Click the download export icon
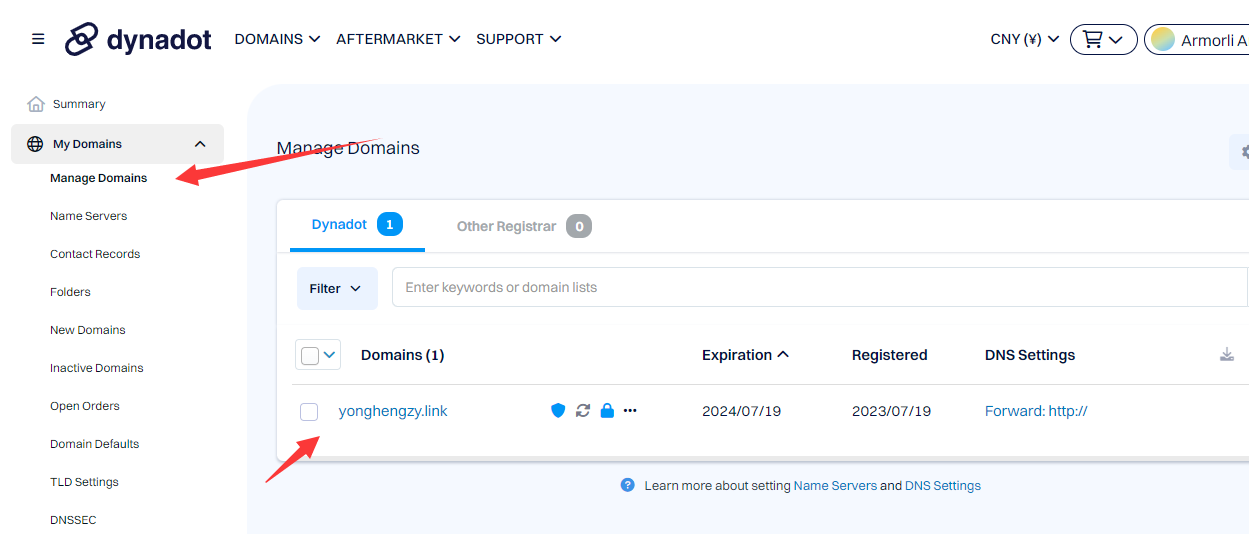This screenshot has height=534, width=1249. tap(1227, 355)
